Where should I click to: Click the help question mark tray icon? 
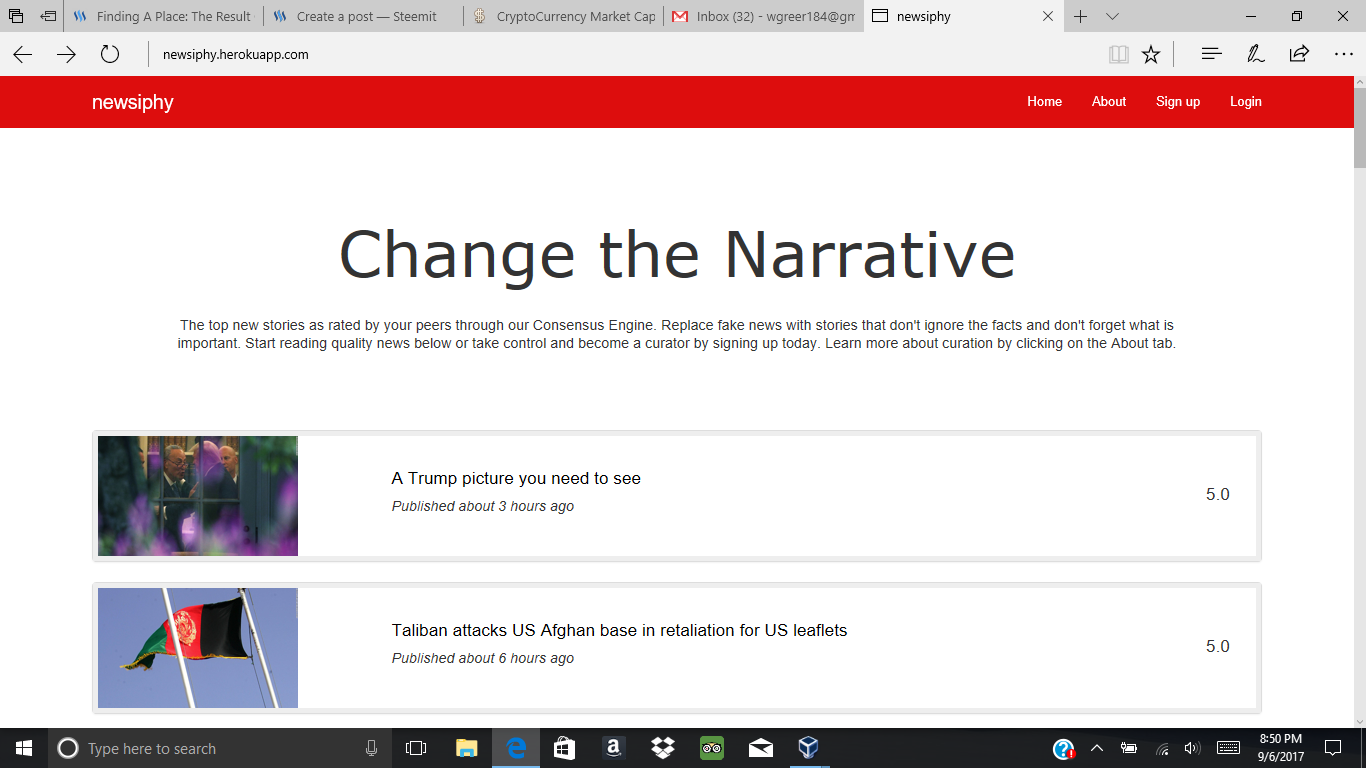(x=1064, y=748)
